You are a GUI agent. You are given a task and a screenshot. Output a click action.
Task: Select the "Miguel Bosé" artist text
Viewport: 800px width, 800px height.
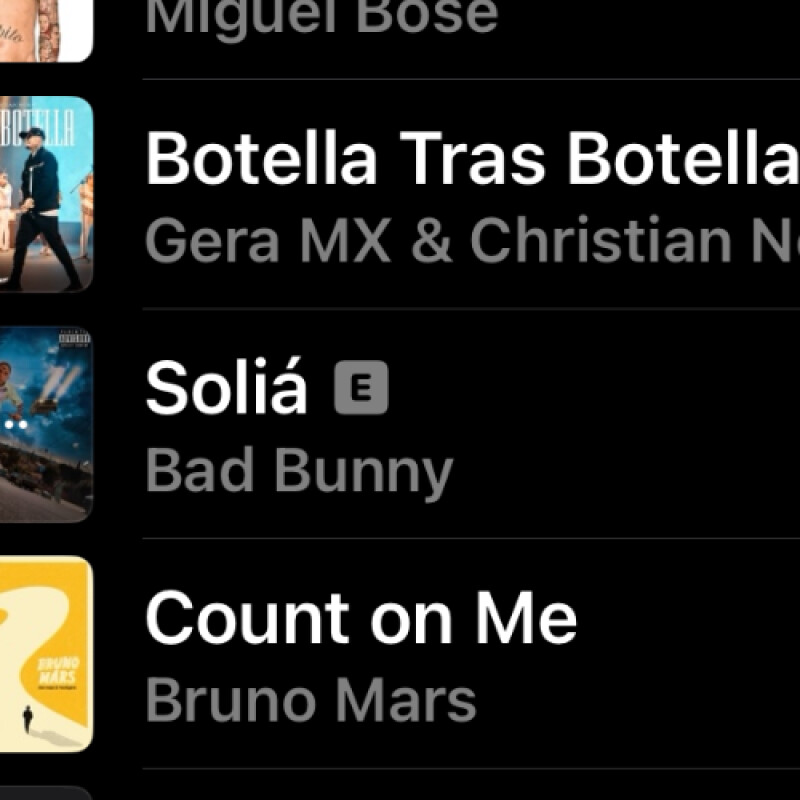pyautogui.click(x=321, y=18)
